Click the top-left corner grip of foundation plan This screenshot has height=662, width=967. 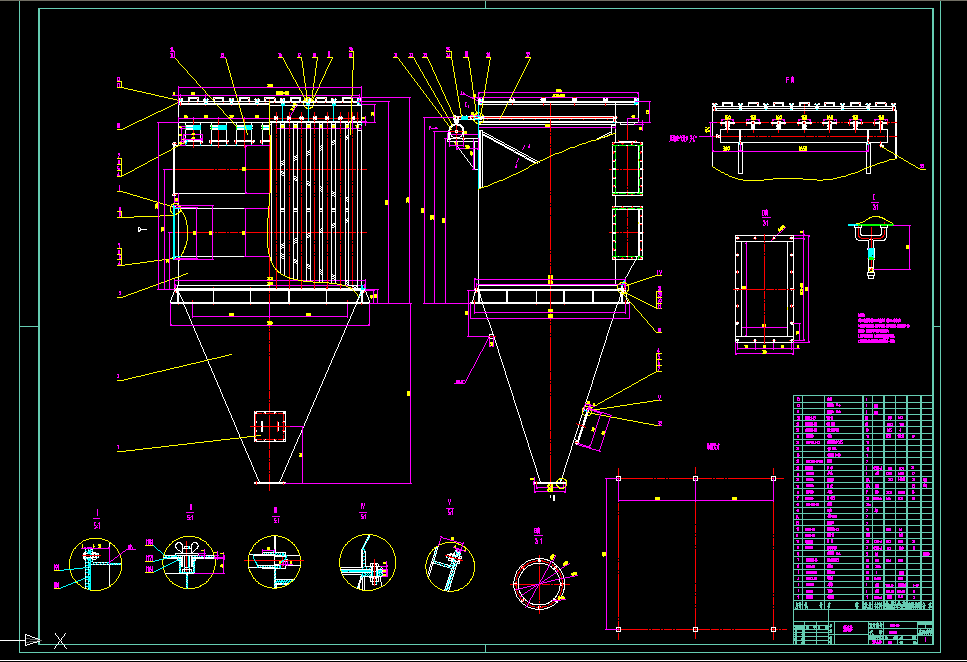click(618, 479)
